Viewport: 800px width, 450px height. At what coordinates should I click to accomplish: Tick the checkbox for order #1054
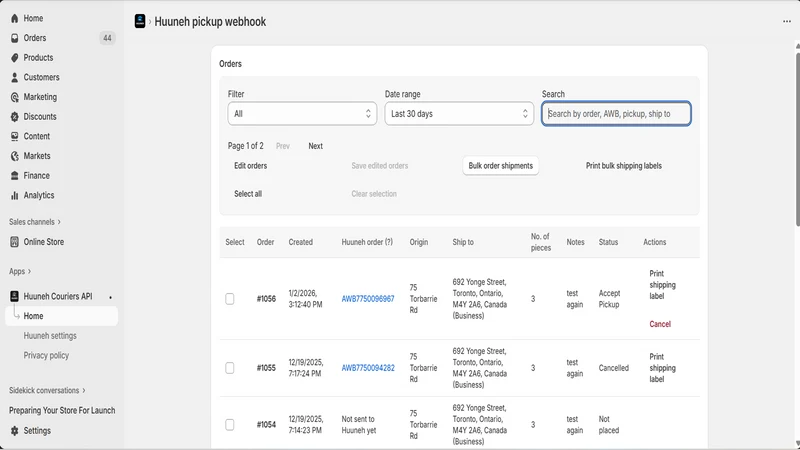click(230, 424)
